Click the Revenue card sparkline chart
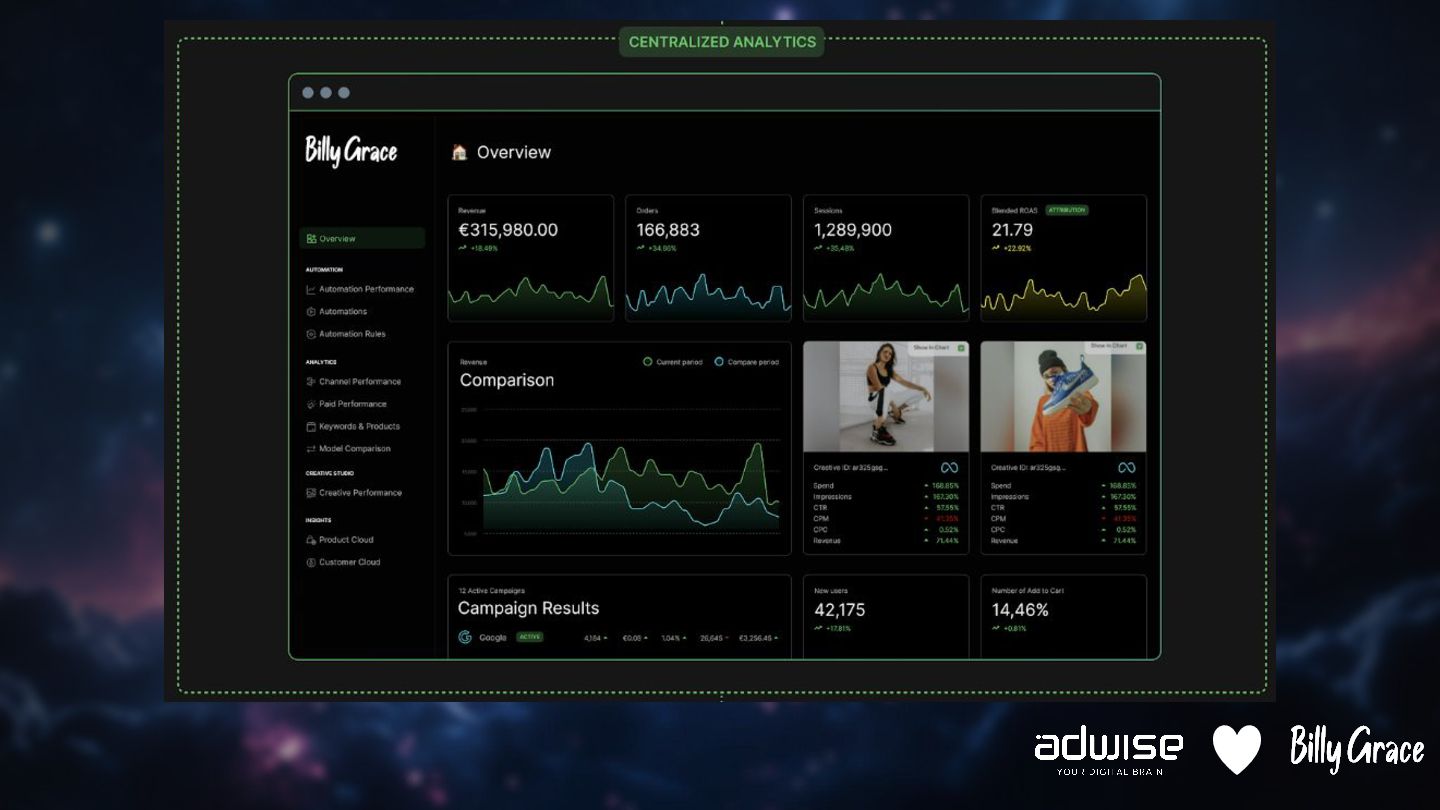Image resolution: width=1440 pixels, height=810 pixels. click(531, 296)
